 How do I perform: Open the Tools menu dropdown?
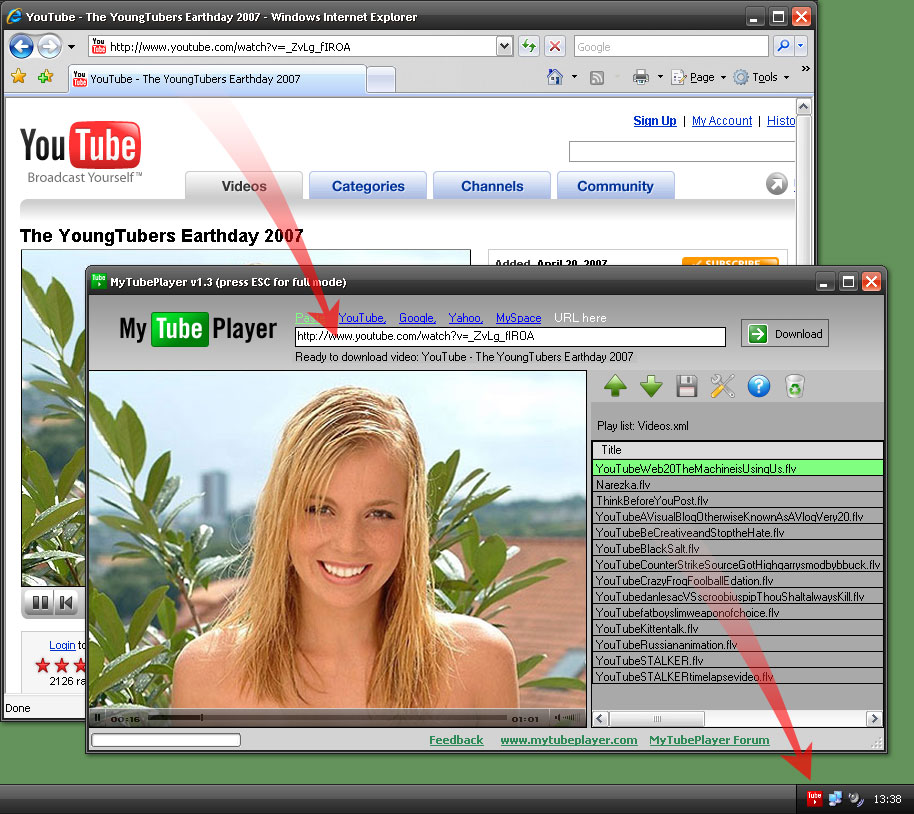pyautogui.click(x=762, y=77)
